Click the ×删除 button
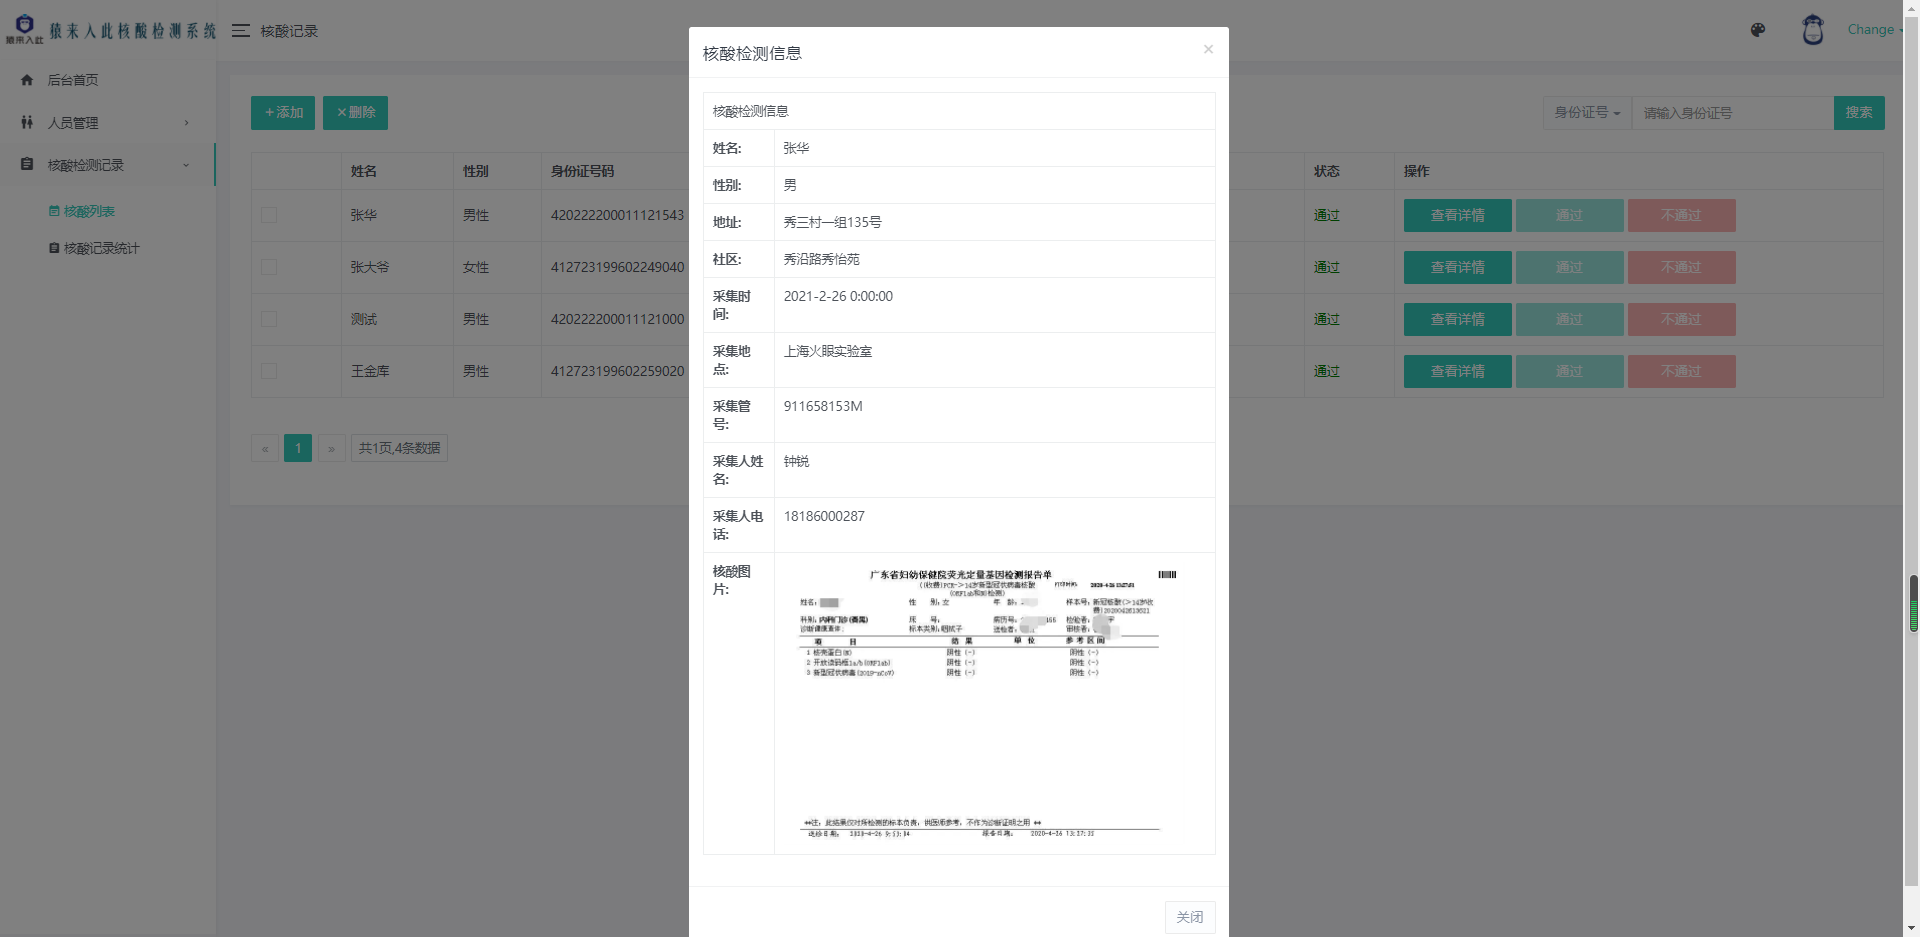The image size is (1920, 937). pos(355,113)
